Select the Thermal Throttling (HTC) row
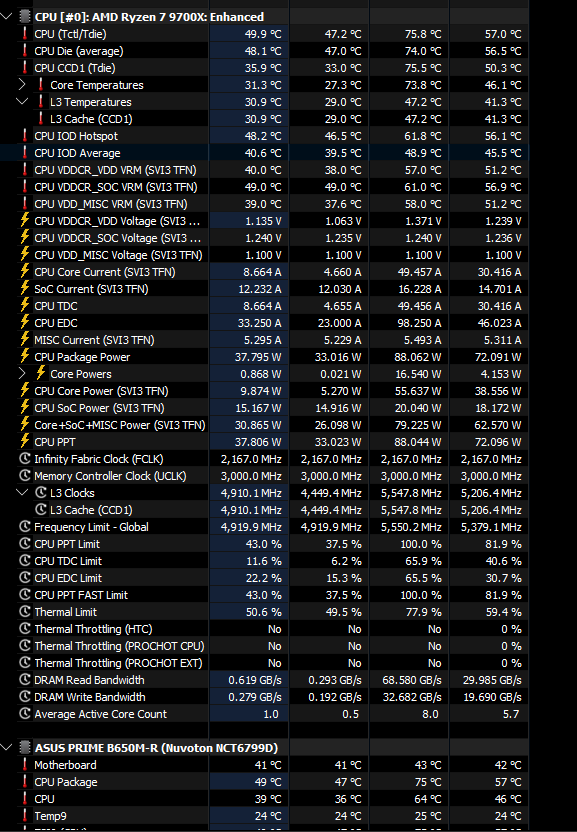Image resolution: width=577 pixels, height=832 pixels. 264,629
